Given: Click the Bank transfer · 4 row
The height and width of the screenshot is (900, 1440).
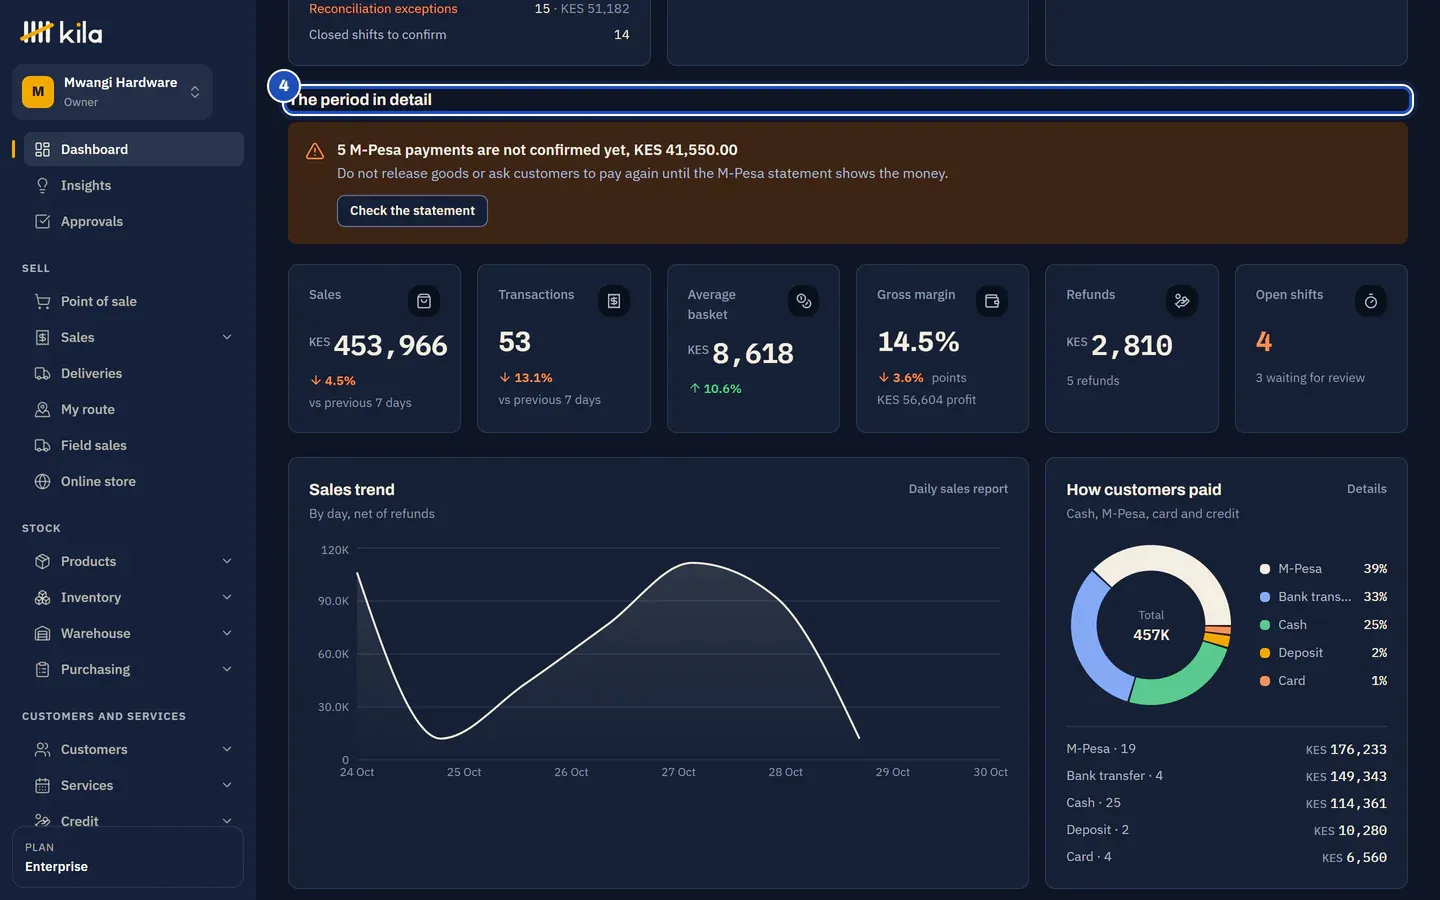Looking at the screenshot, I should [1227, 776].
